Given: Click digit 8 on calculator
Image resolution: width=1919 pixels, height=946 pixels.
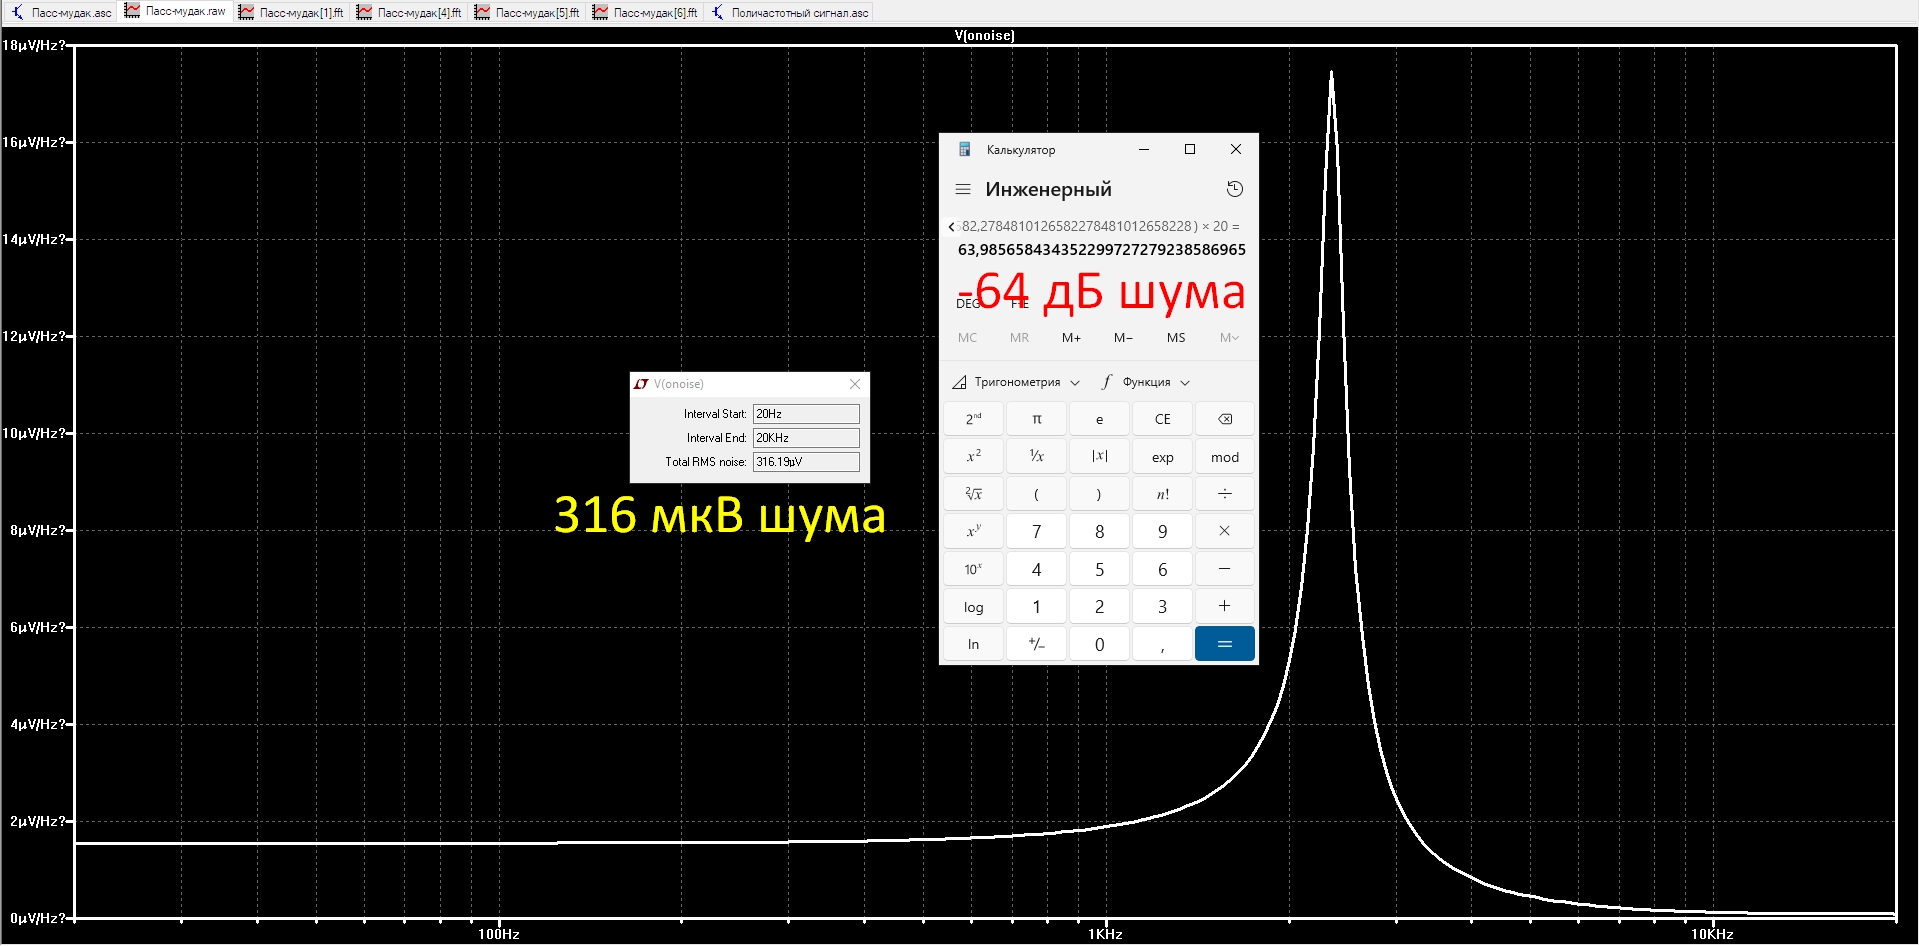Looking at the screenshot, I should [x=1099, y=532].
